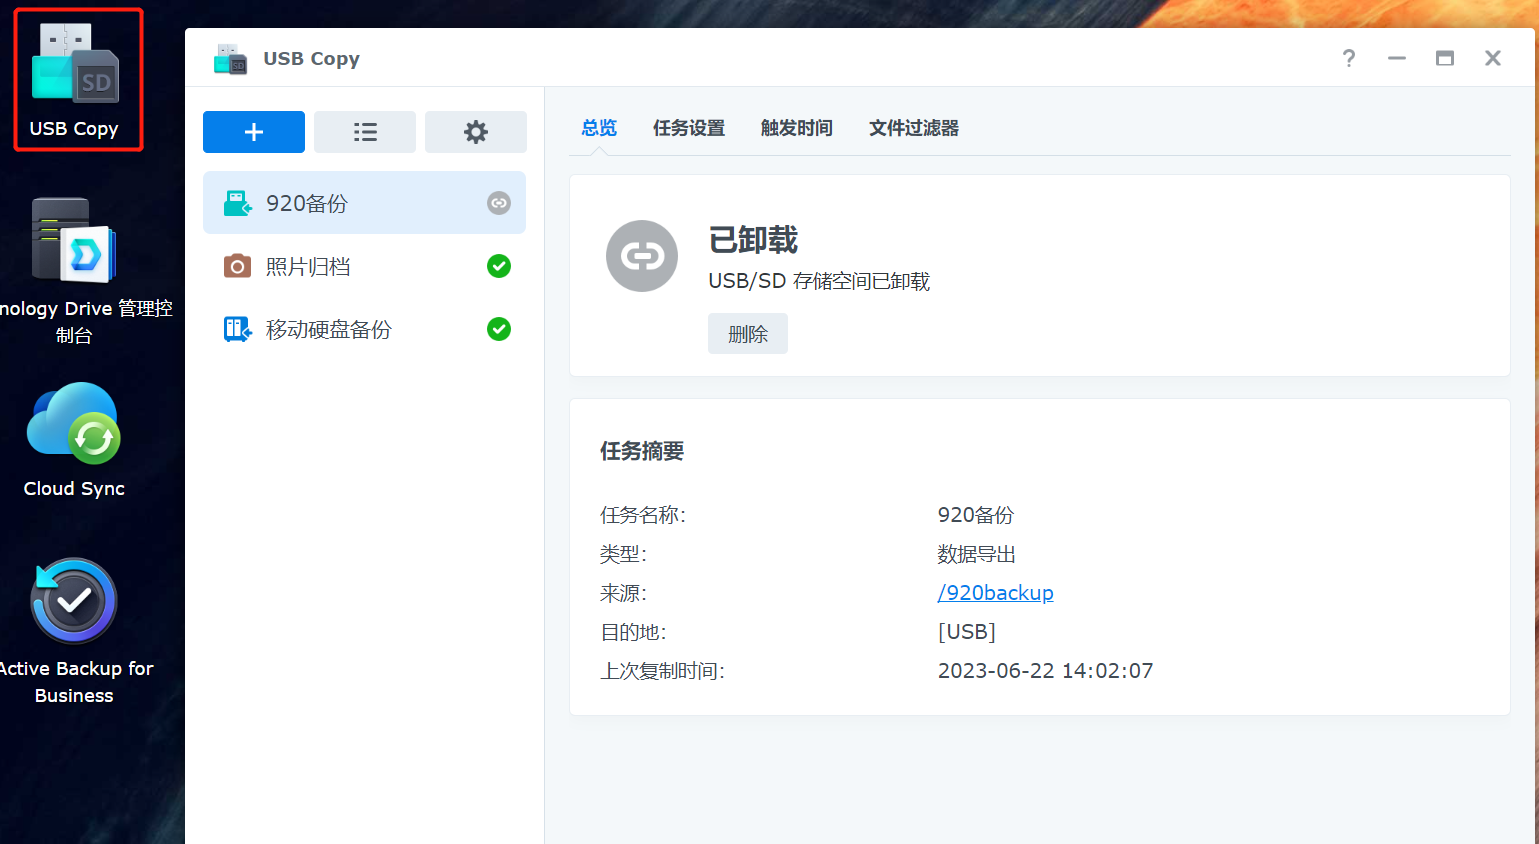This screenshot has width=1539, height=844.
Task: Click green check status for 照片归档
Action: coord(499,266)
